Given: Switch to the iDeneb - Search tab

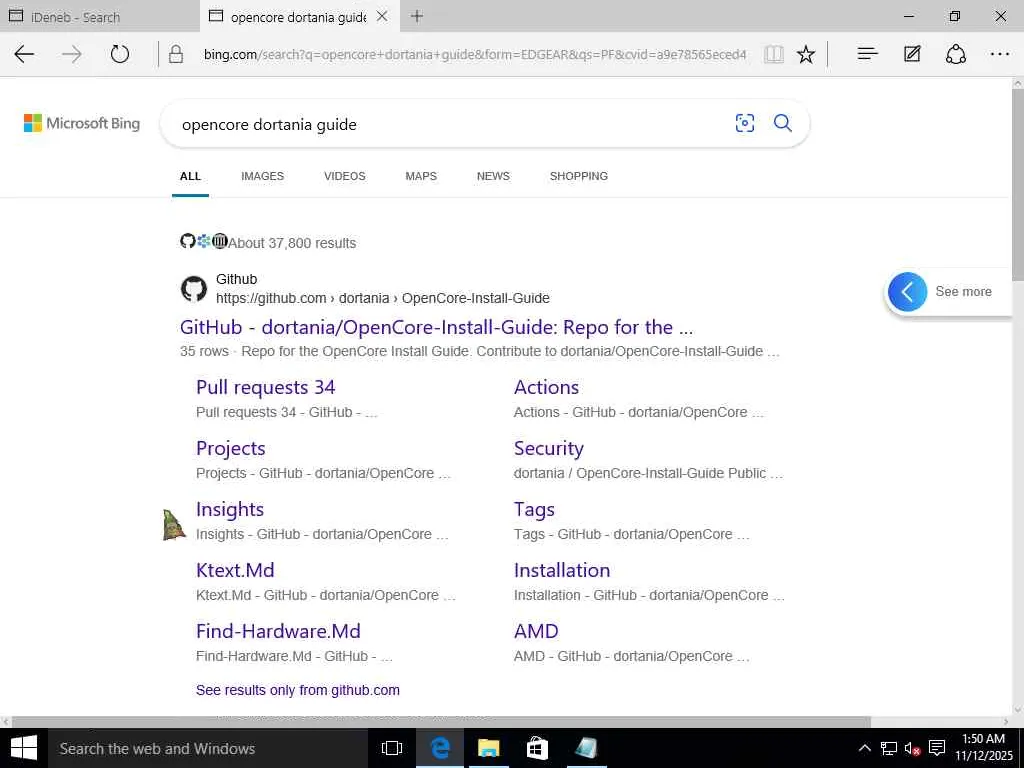Looking at the screenshot, I should (99, 17).
